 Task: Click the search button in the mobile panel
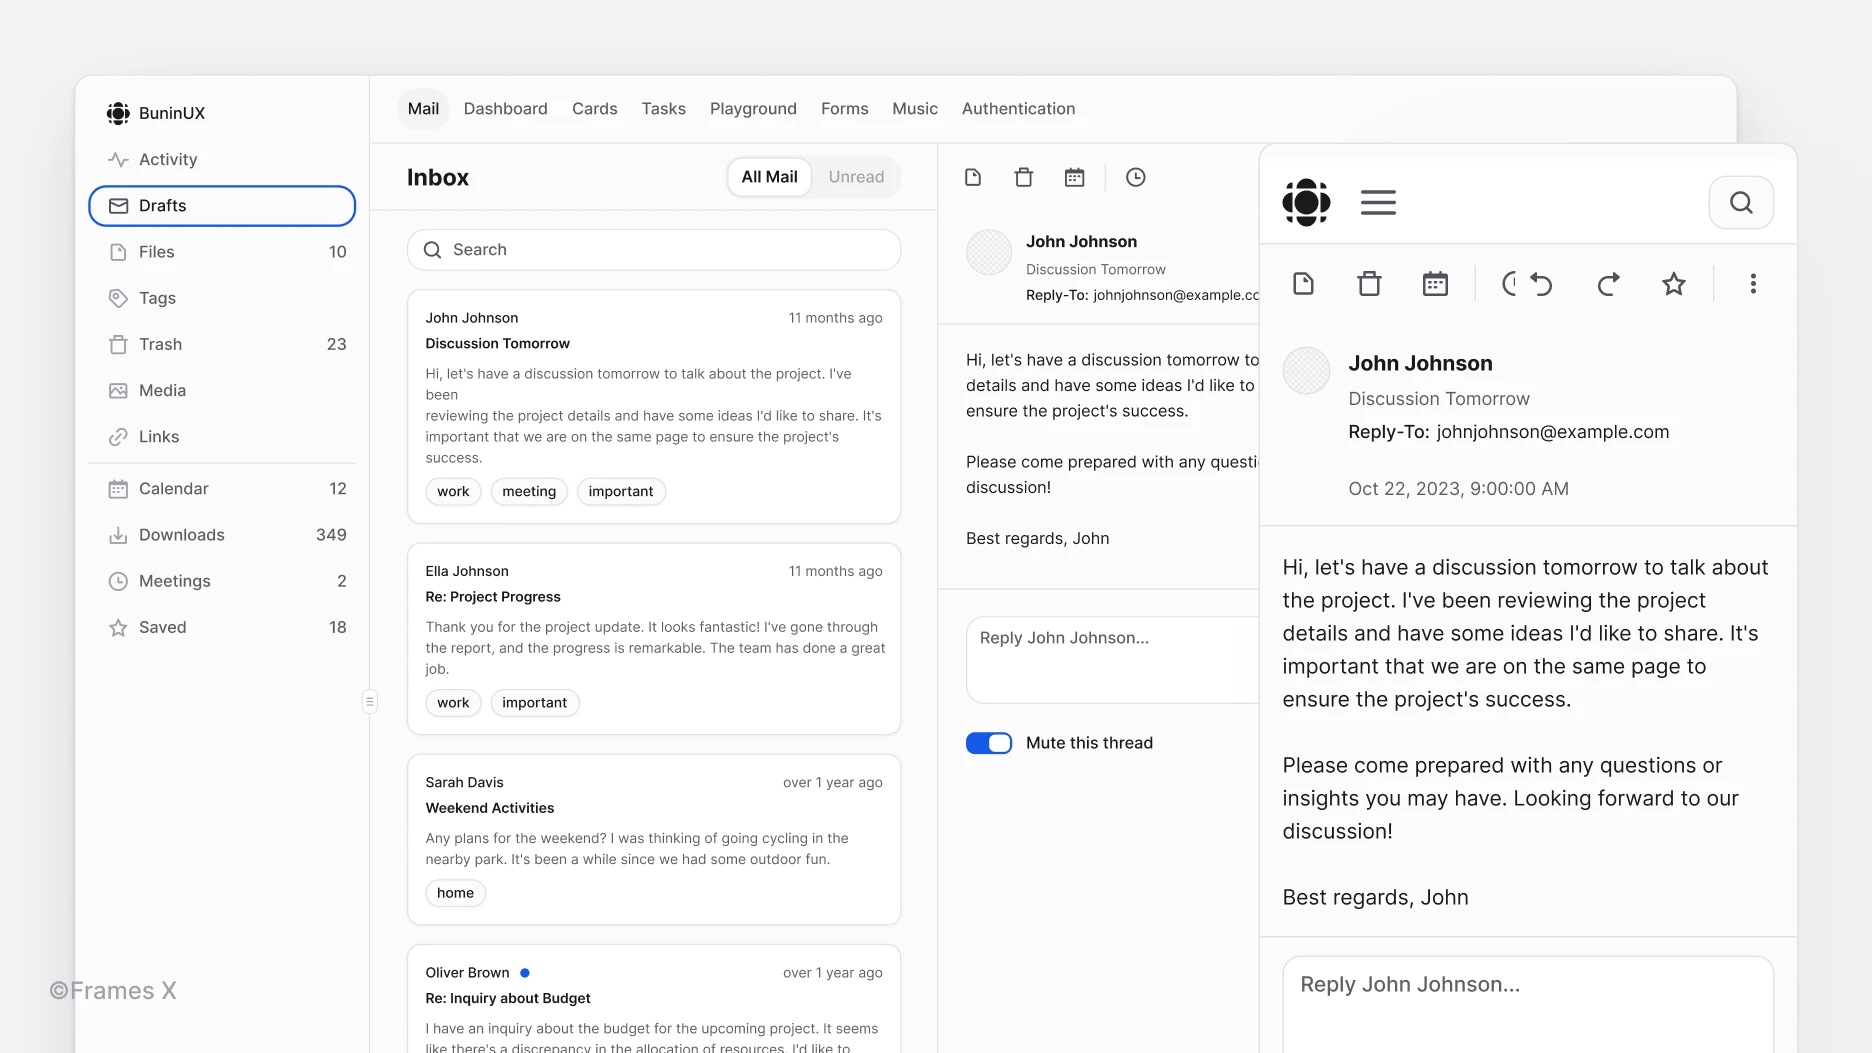pyautogui.click(x=1741, y=203)
